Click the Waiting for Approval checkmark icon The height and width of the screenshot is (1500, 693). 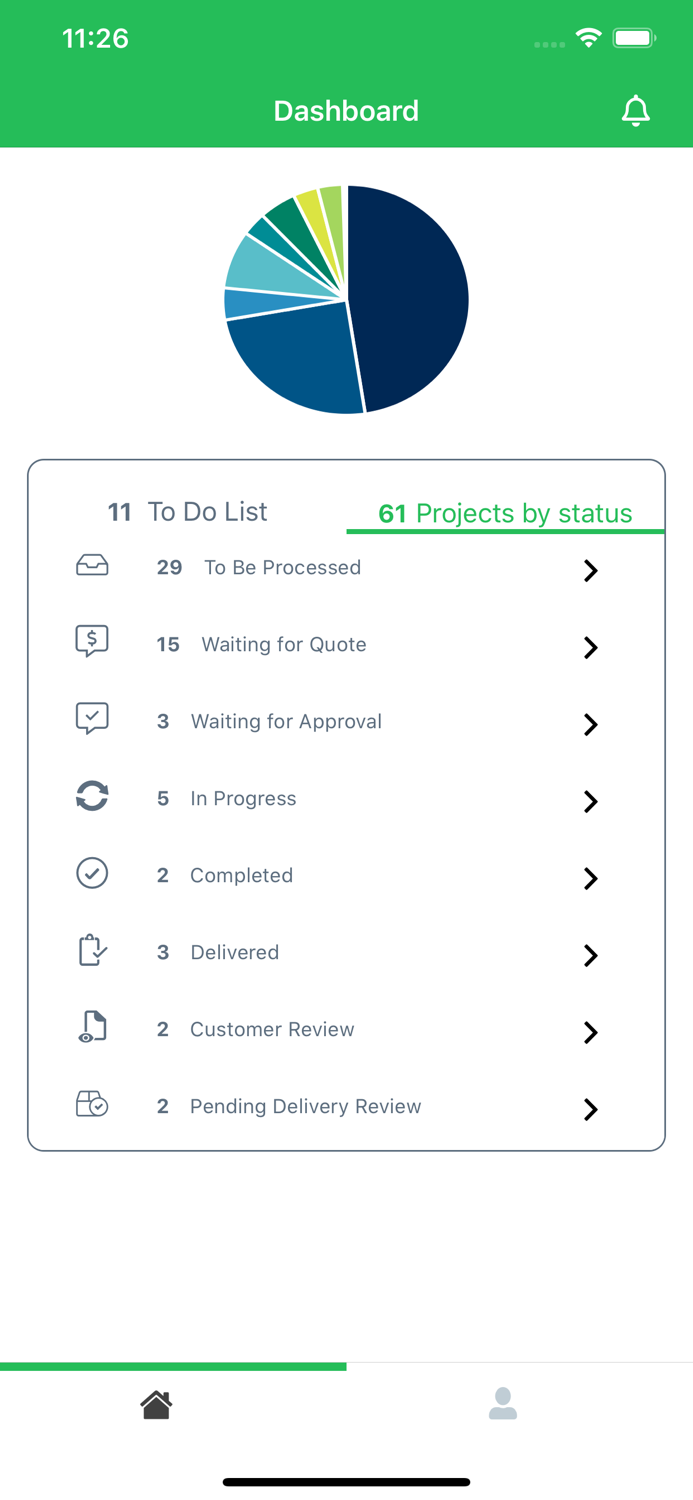(91, 718)
